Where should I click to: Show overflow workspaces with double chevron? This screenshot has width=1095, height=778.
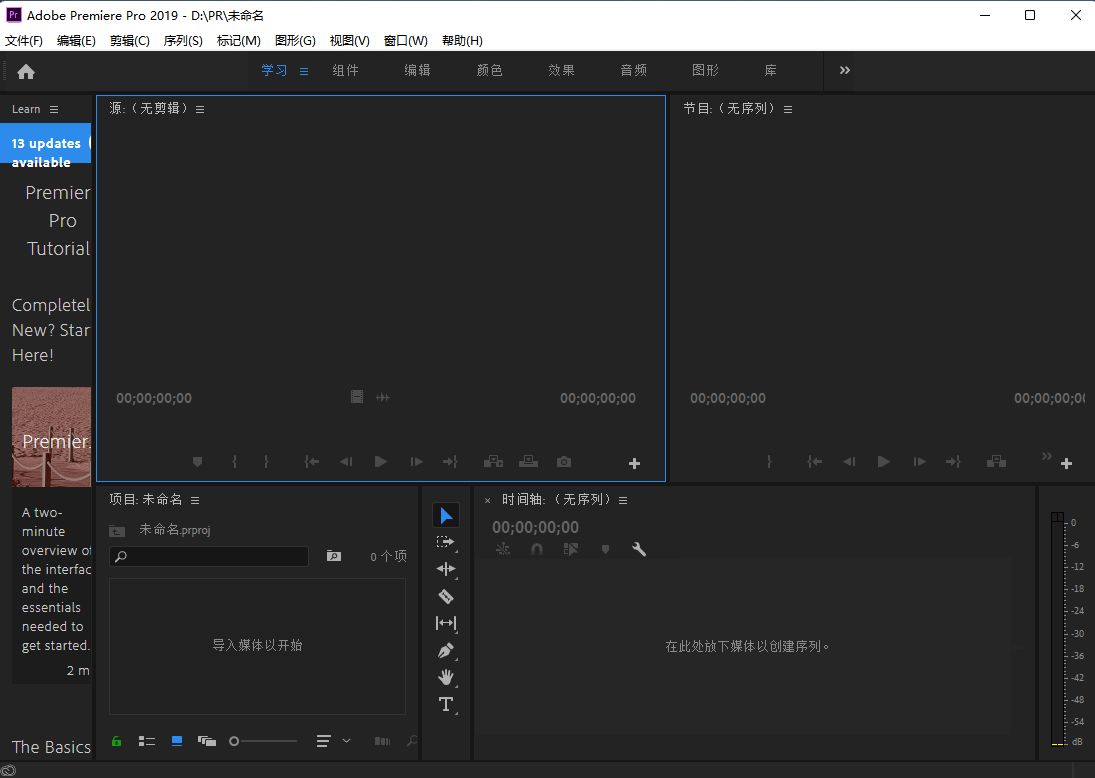pos(845,71)
